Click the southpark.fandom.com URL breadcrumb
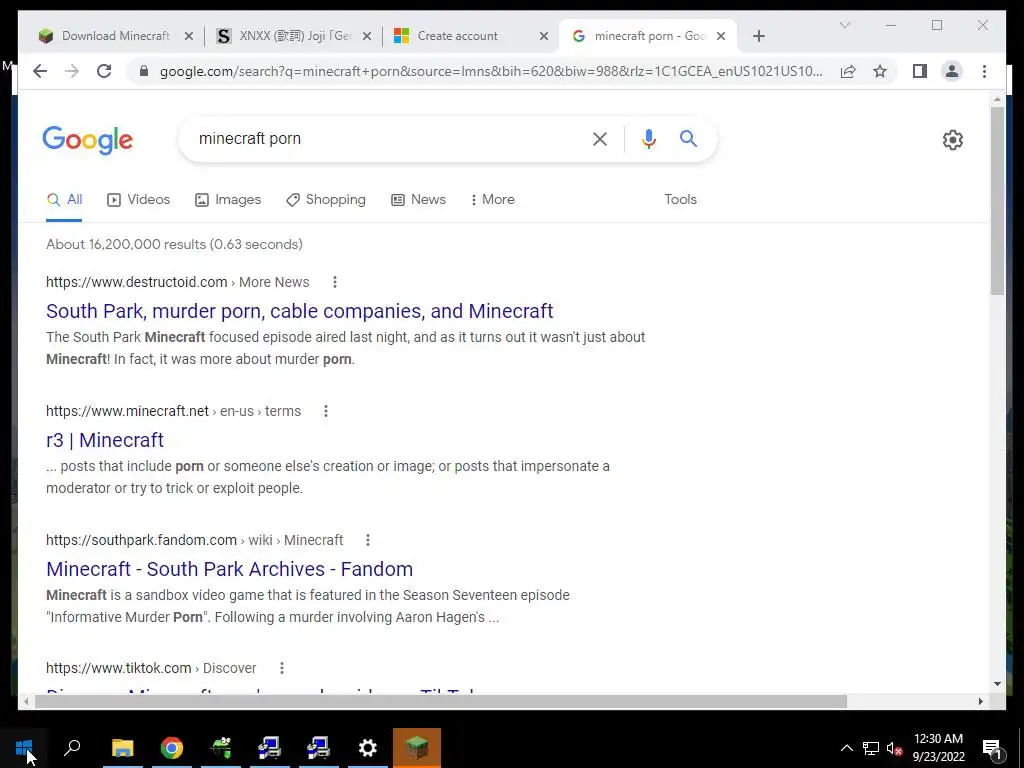1024x768 pixels. [x=195, y=540]
